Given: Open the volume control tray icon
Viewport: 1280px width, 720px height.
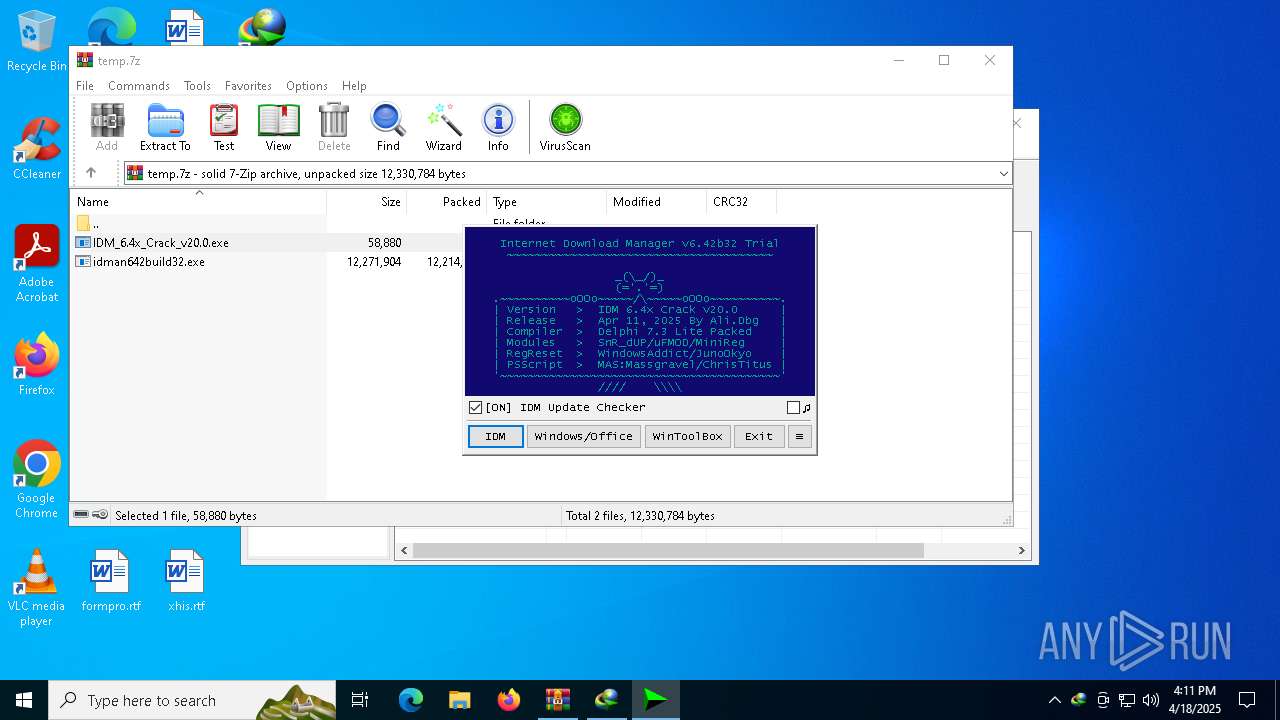Looking at the screenshot, I should tap(1151, 700).
